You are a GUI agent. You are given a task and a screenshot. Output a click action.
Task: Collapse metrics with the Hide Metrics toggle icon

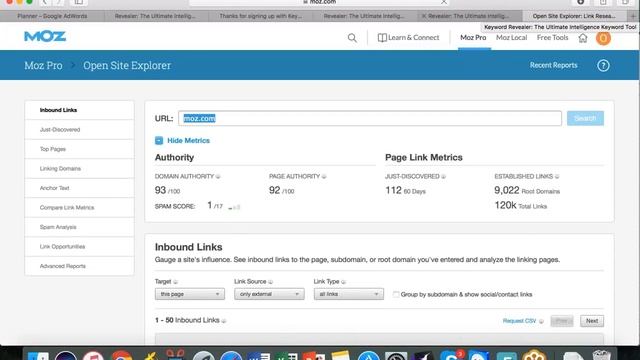[x=159, y=140]
